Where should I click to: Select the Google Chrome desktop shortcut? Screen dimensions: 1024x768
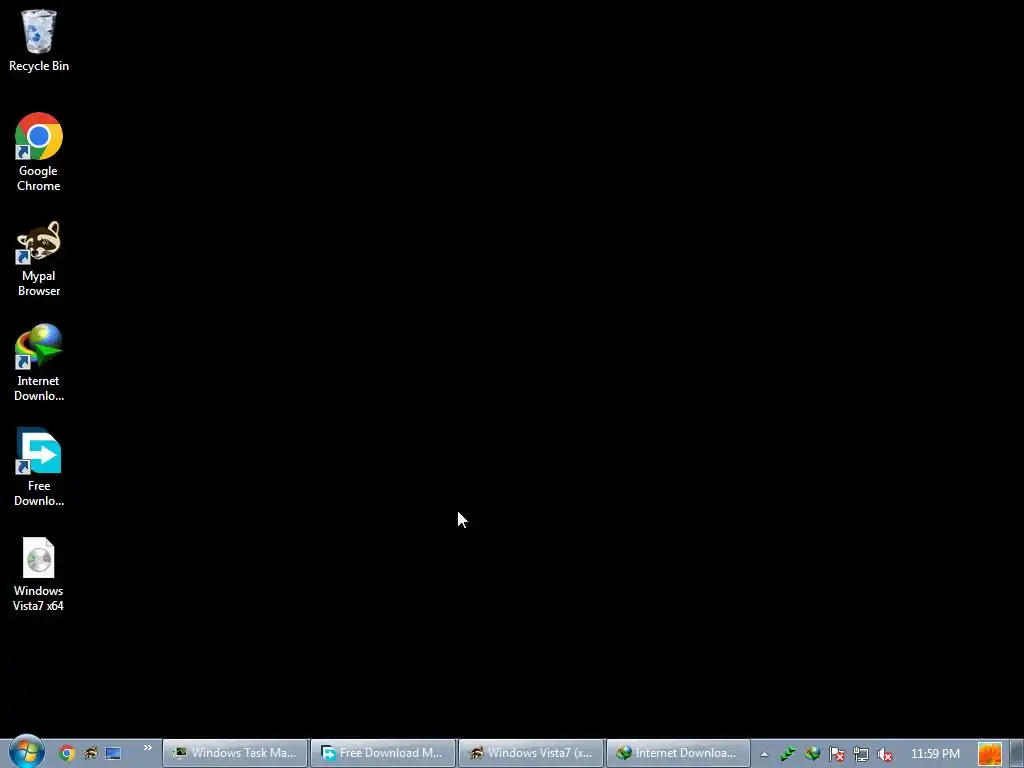pyautogui.click(x=39, y=152)
